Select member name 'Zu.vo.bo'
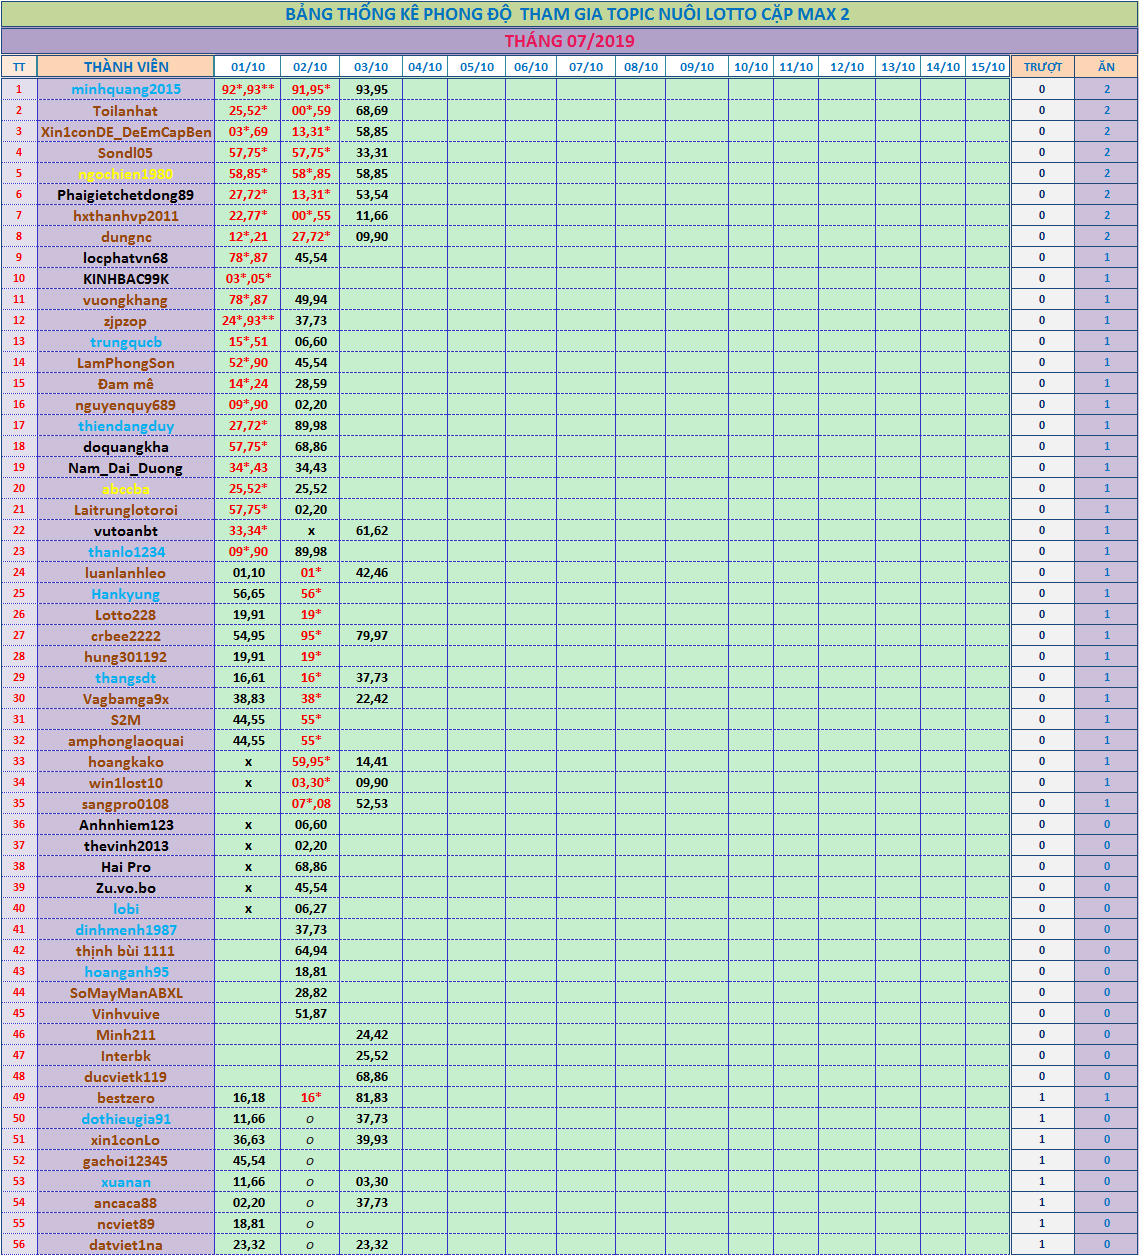1139x1255 pixels. pos(126,887)
